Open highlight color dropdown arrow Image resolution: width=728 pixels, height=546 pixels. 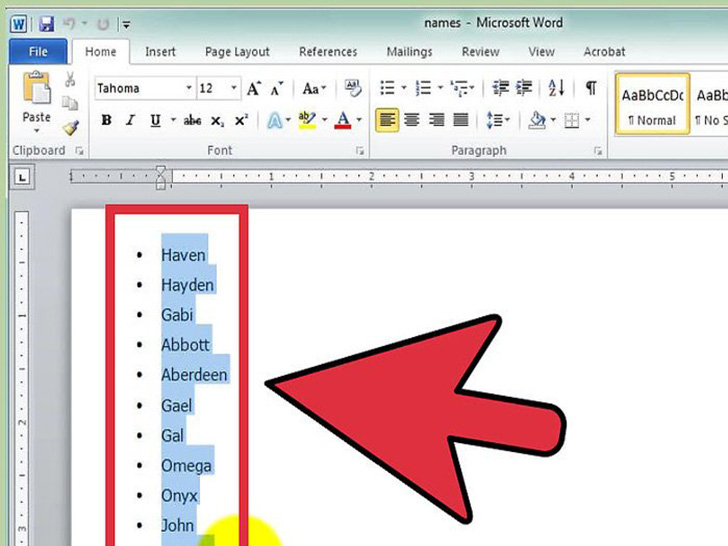(325, 120)
